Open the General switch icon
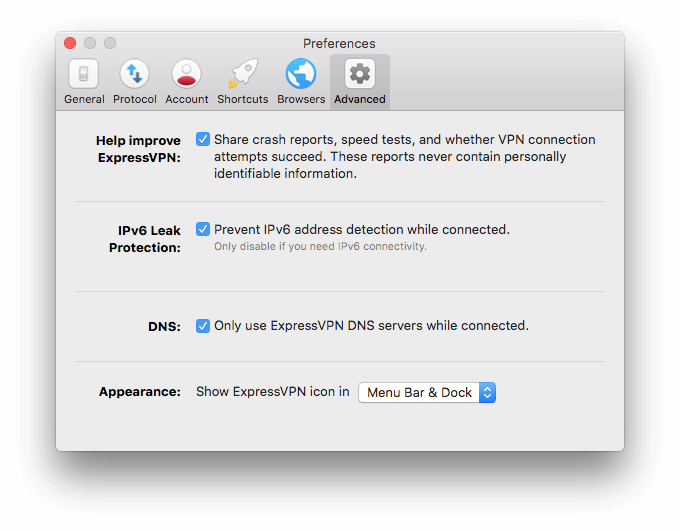680x531 pixels. pyautogui.click(x=84, y=74)
